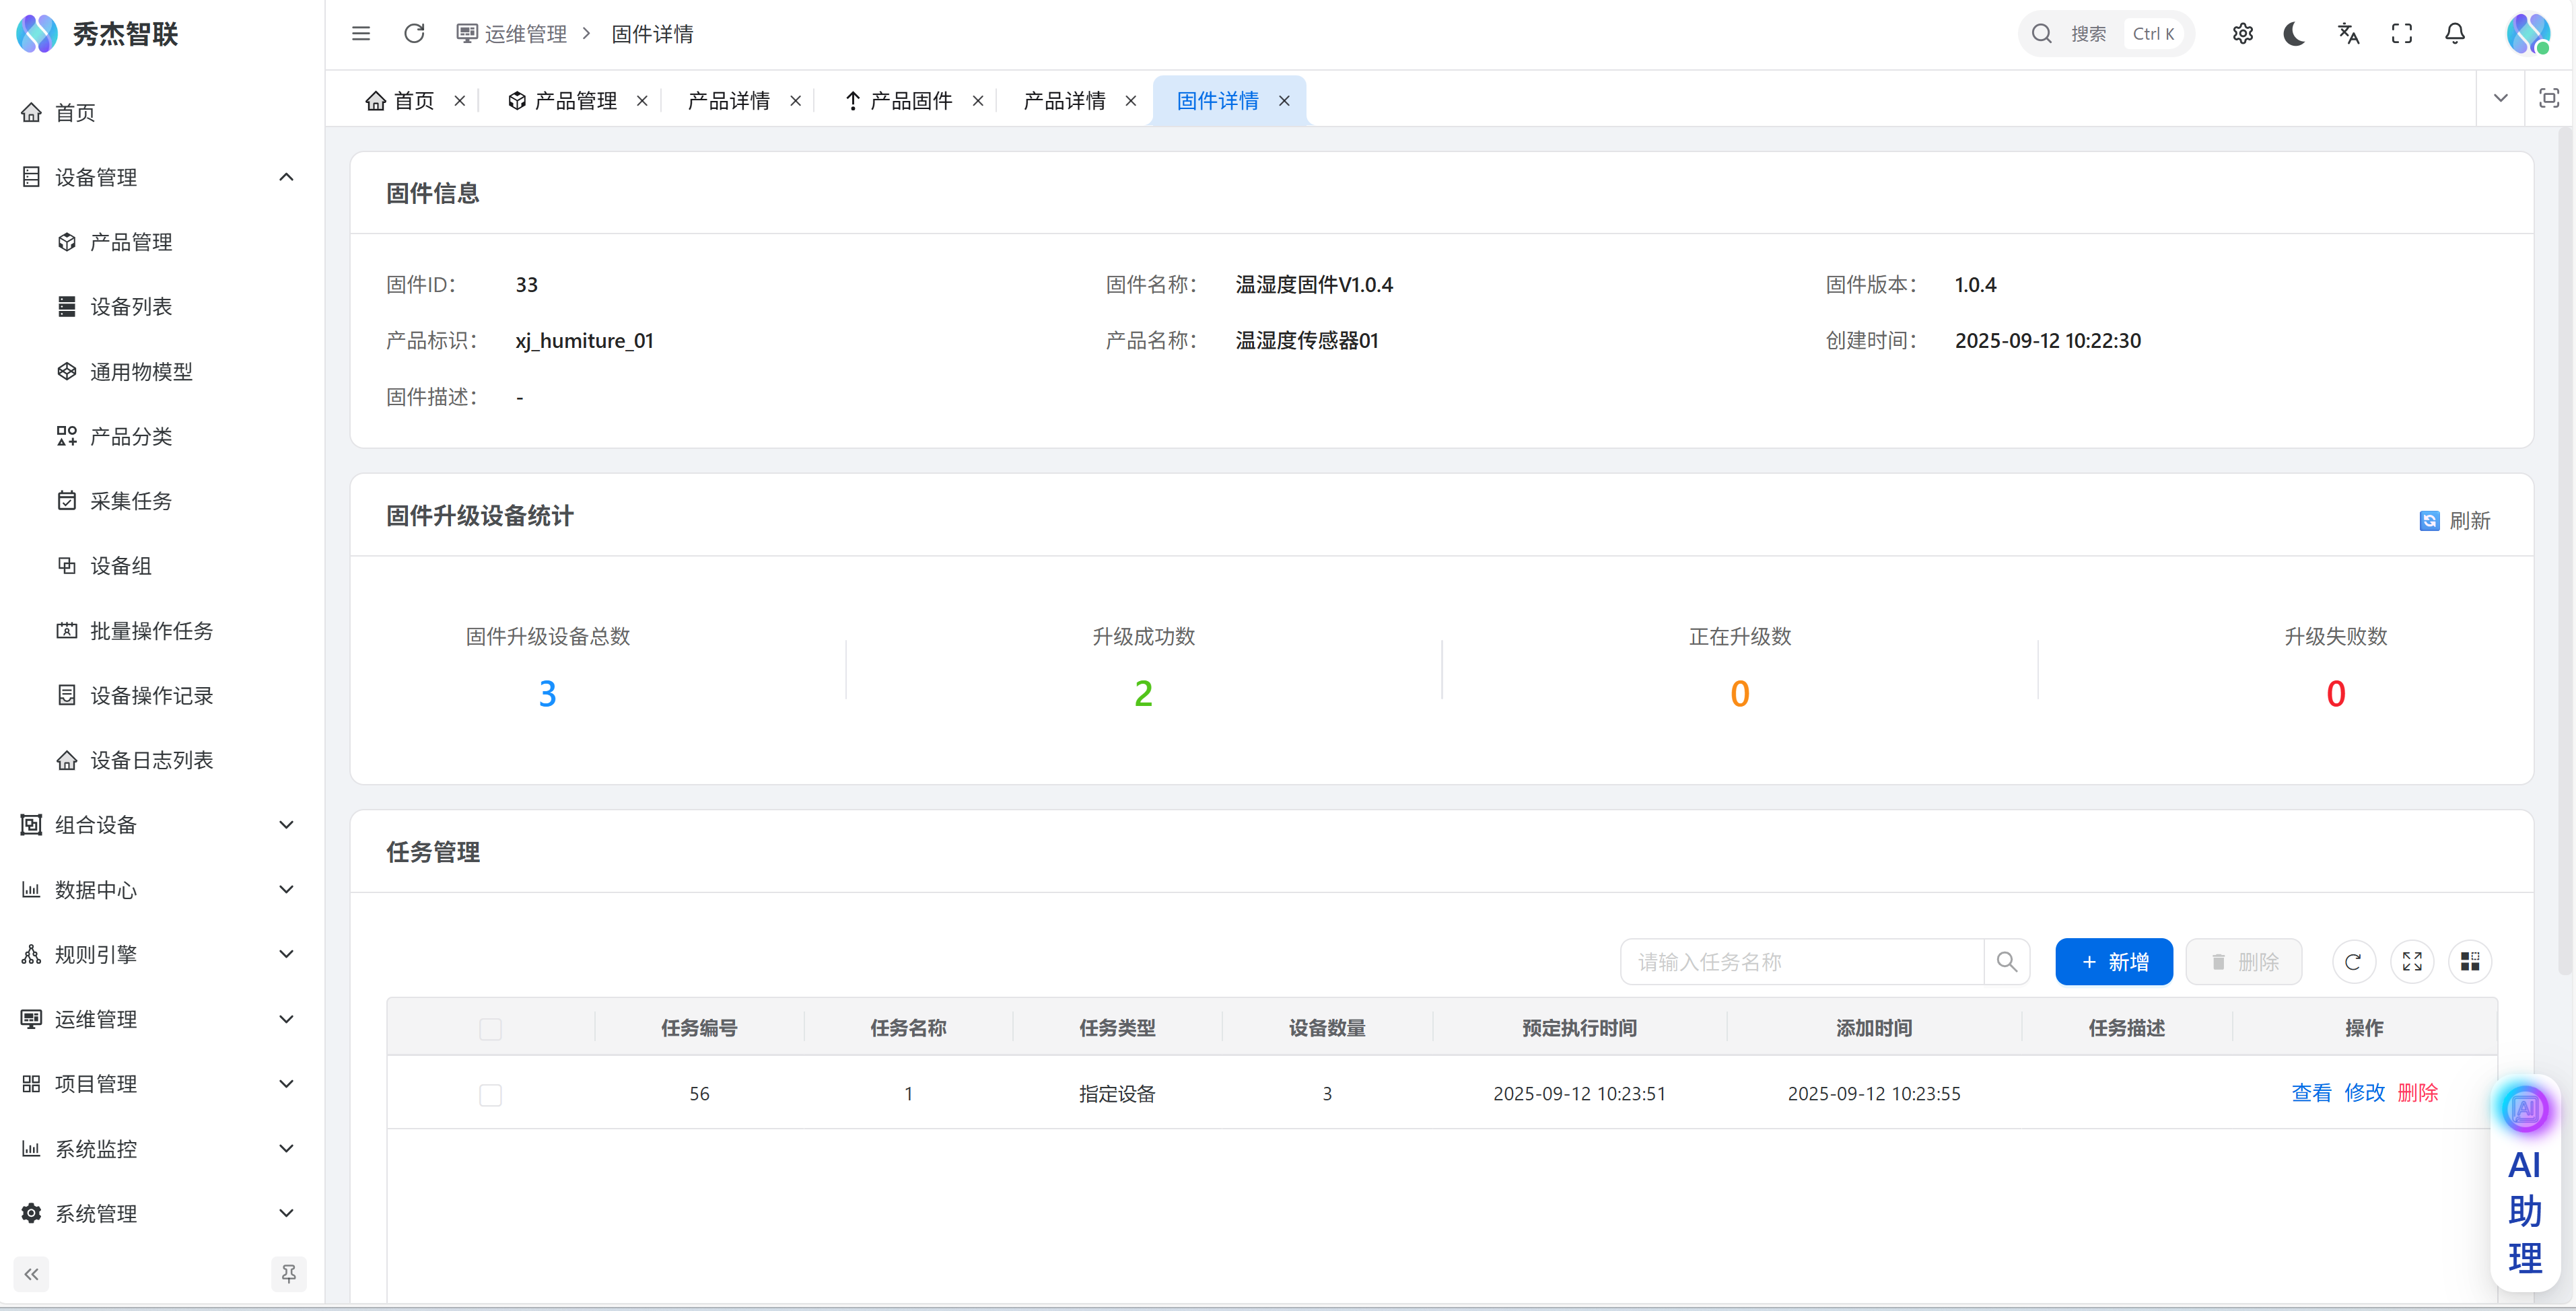
Task: Select all tasks header checkbox
Action: point(490,1029)
